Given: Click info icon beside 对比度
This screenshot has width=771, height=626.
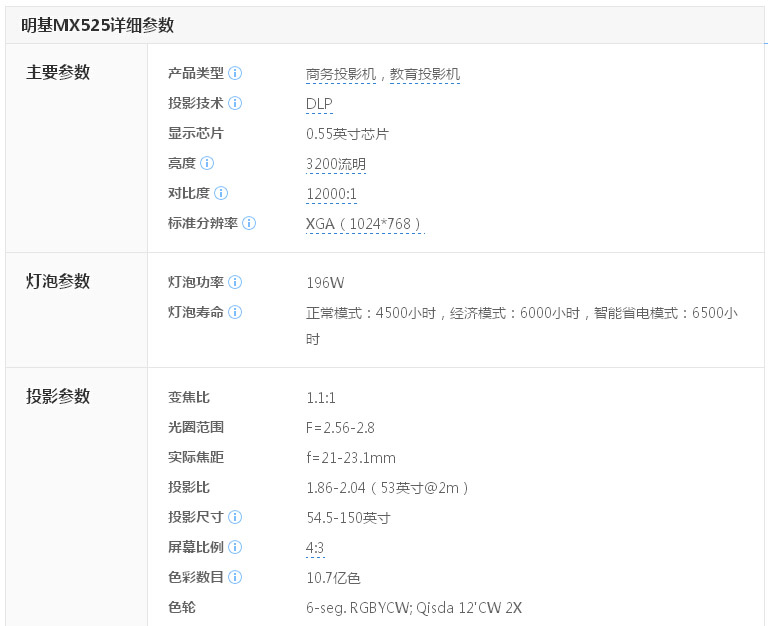Looking at the screenshot, I should point(221,193).
